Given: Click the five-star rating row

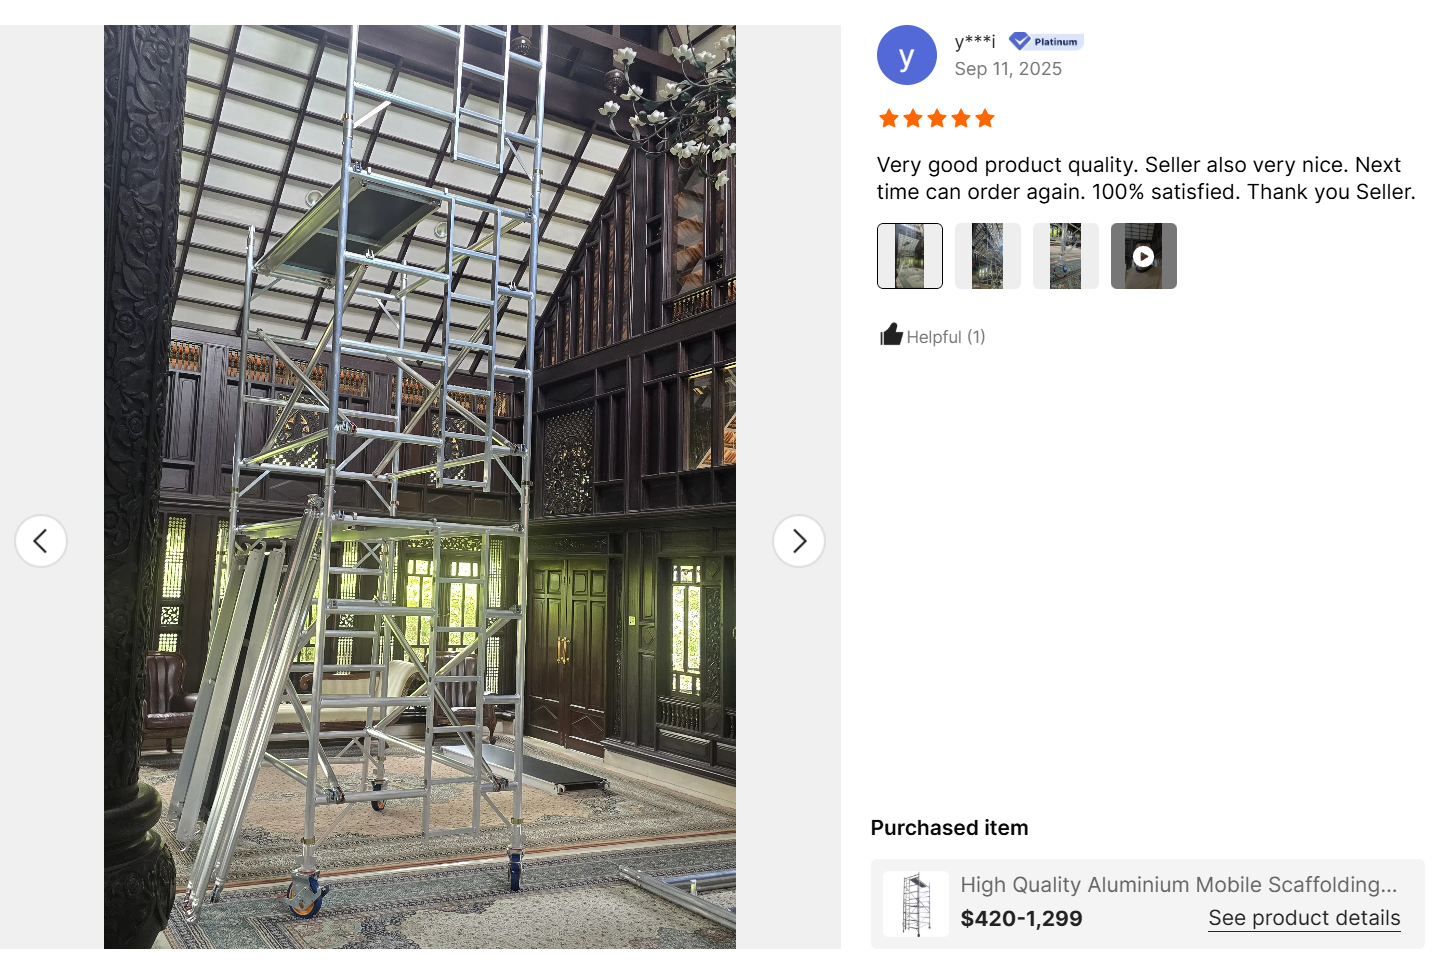Looking at the screenshot, I should pos(936,119).
